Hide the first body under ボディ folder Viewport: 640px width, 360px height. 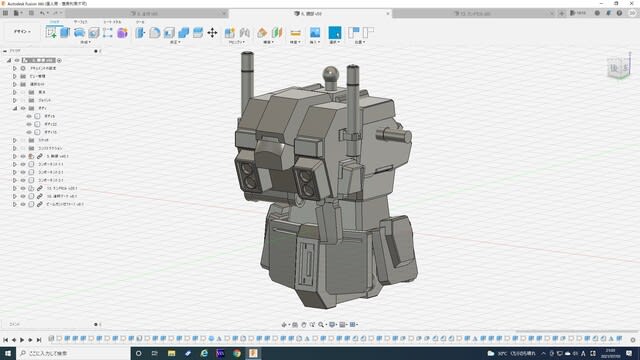point(29,116)
